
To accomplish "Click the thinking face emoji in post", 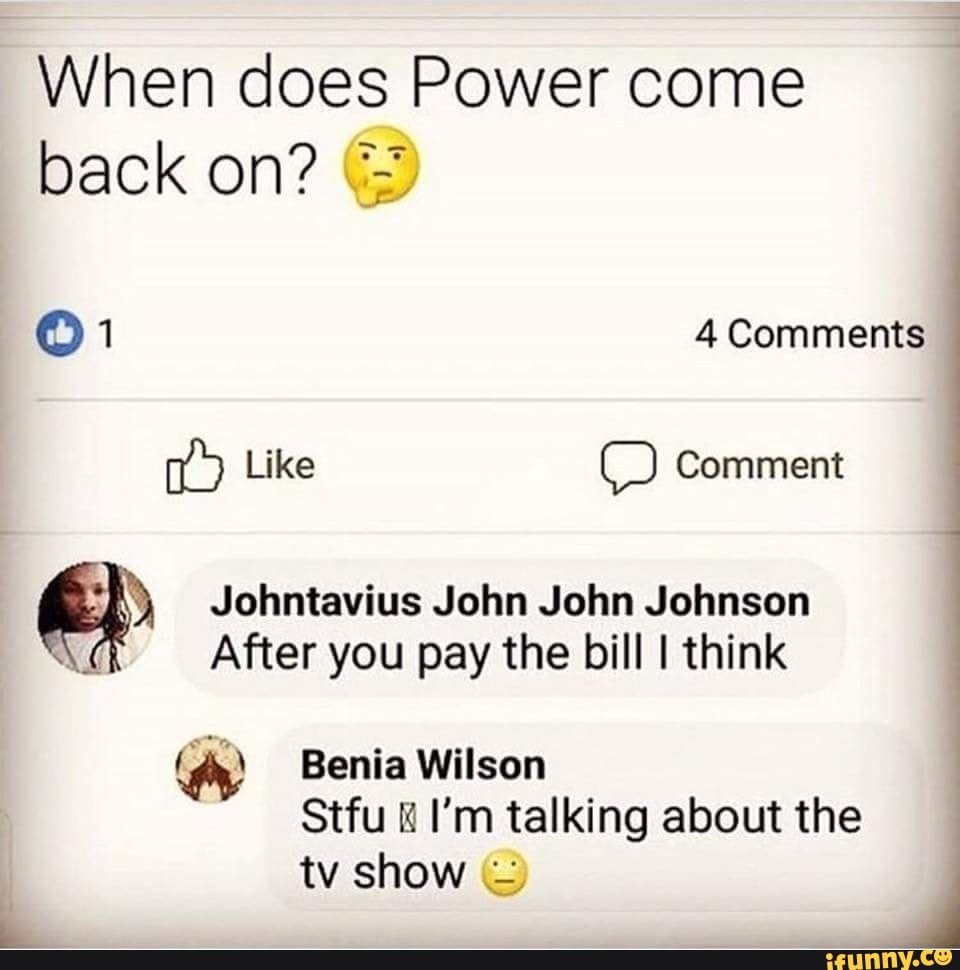I will 382,166.
